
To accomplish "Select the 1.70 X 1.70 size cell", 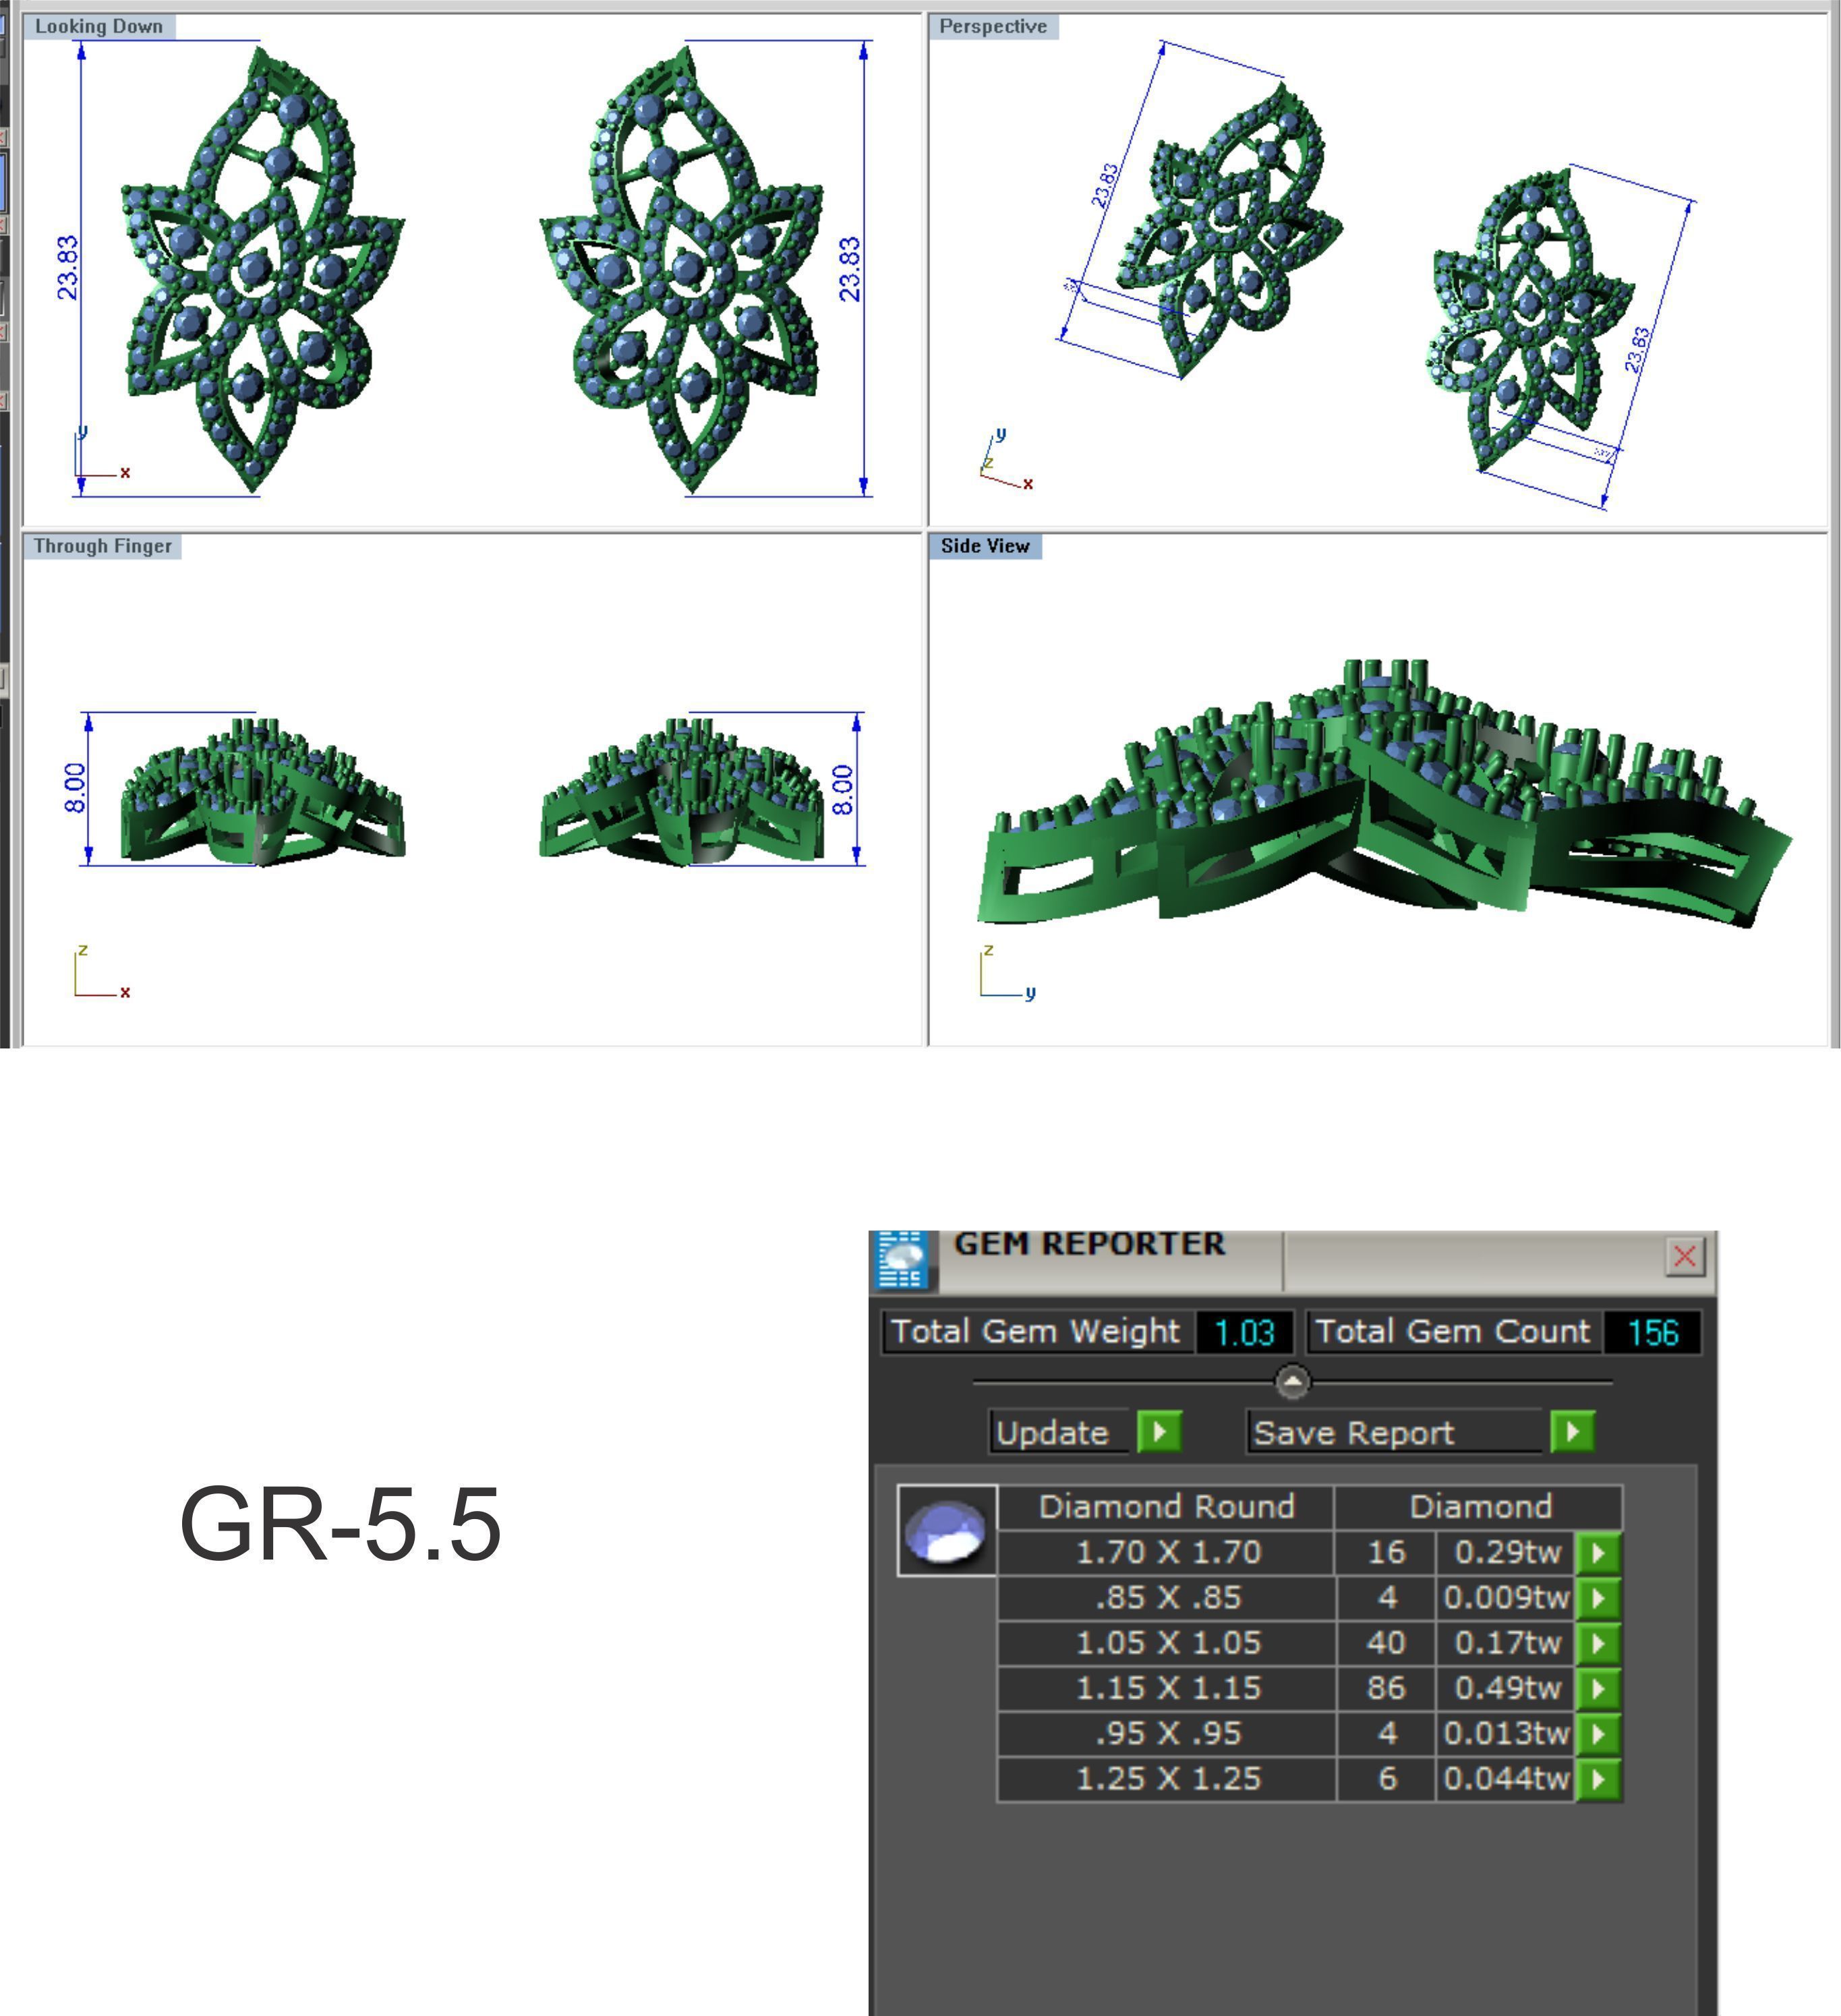I will click(1168, 1553).
